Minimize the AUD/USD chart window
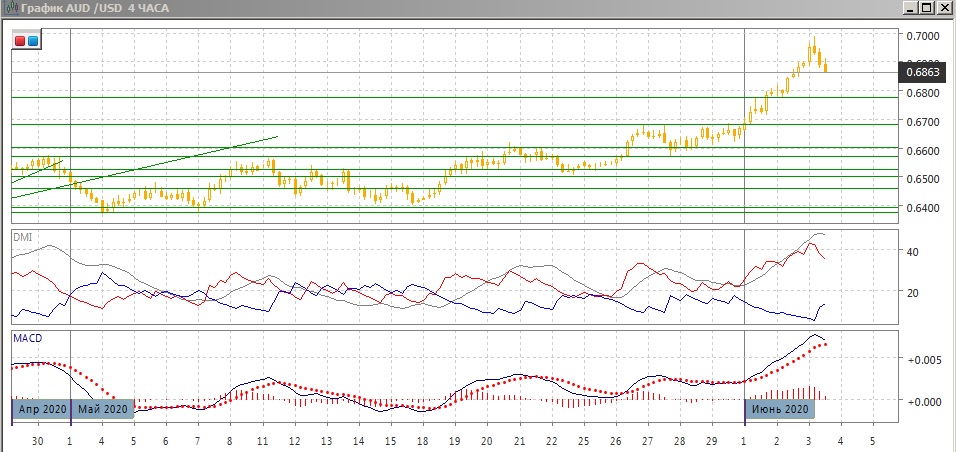This screenshot has height=452, width=956. 910,8
